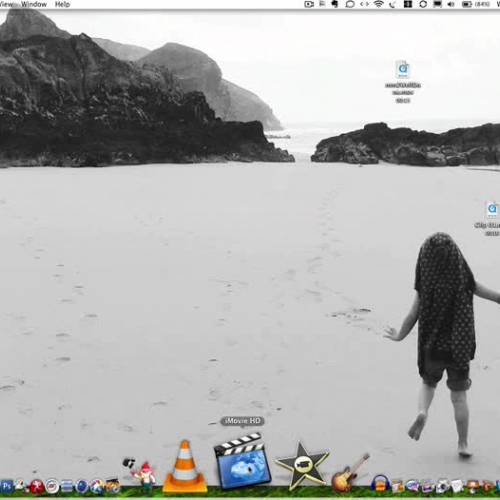Open the colorful ball dock icon
This screenshot has height=500, width=500.
tap(97, 487)
